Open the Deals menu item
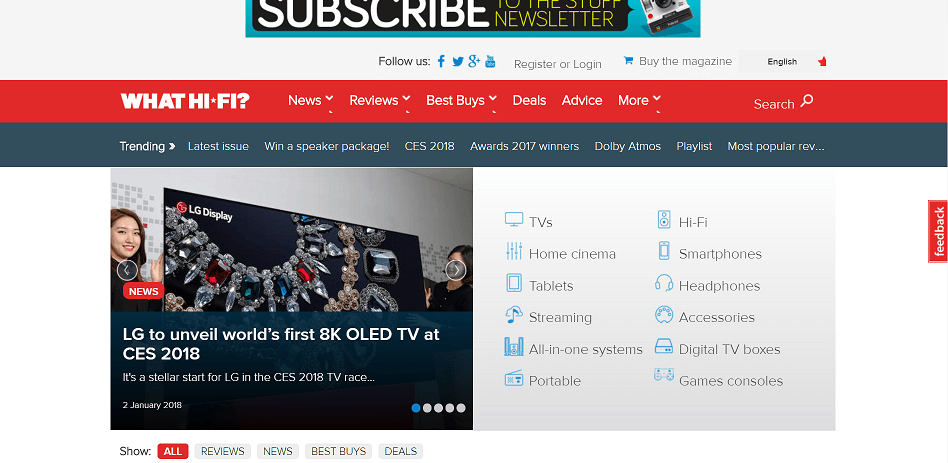 point(529,100)
